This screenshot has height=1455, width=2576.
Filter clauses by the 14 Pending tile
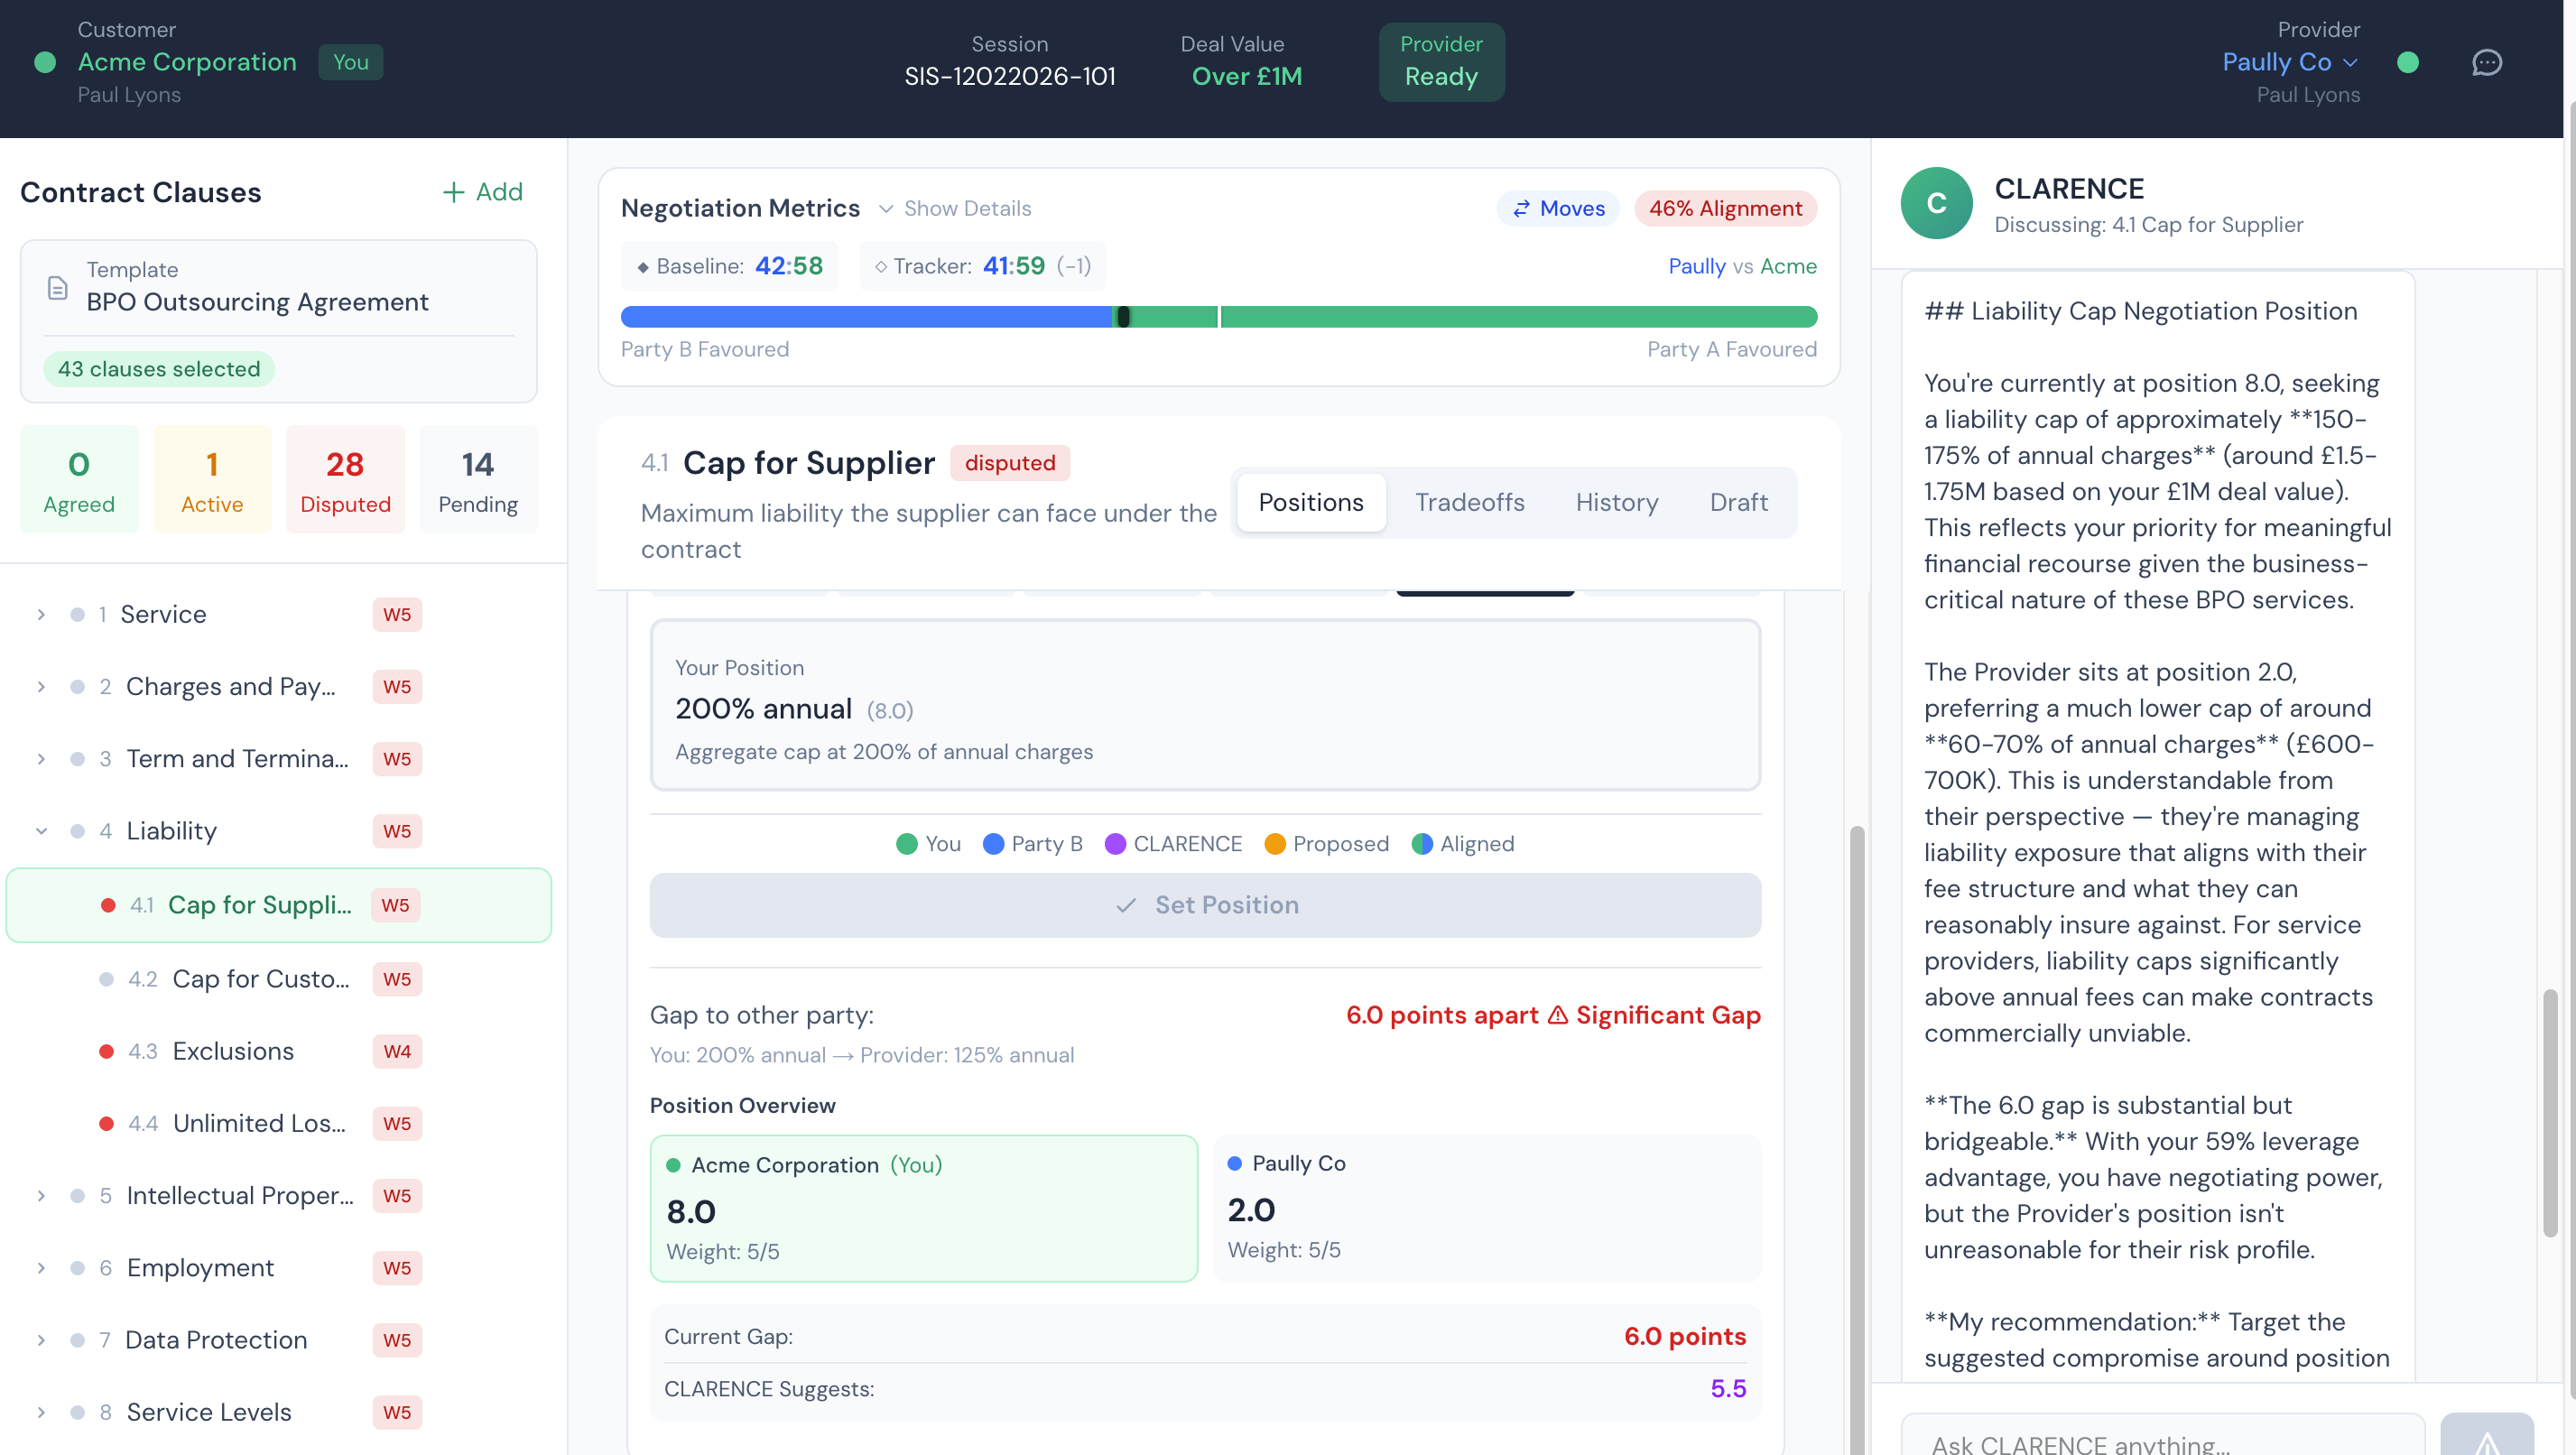(x=478, y=480)
